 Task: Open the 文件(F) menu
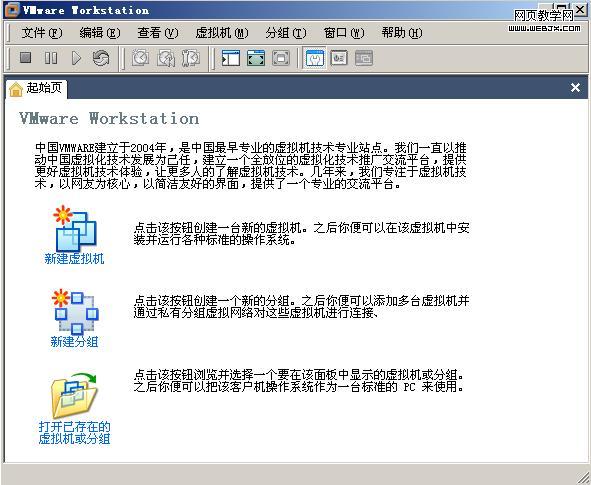42,33
